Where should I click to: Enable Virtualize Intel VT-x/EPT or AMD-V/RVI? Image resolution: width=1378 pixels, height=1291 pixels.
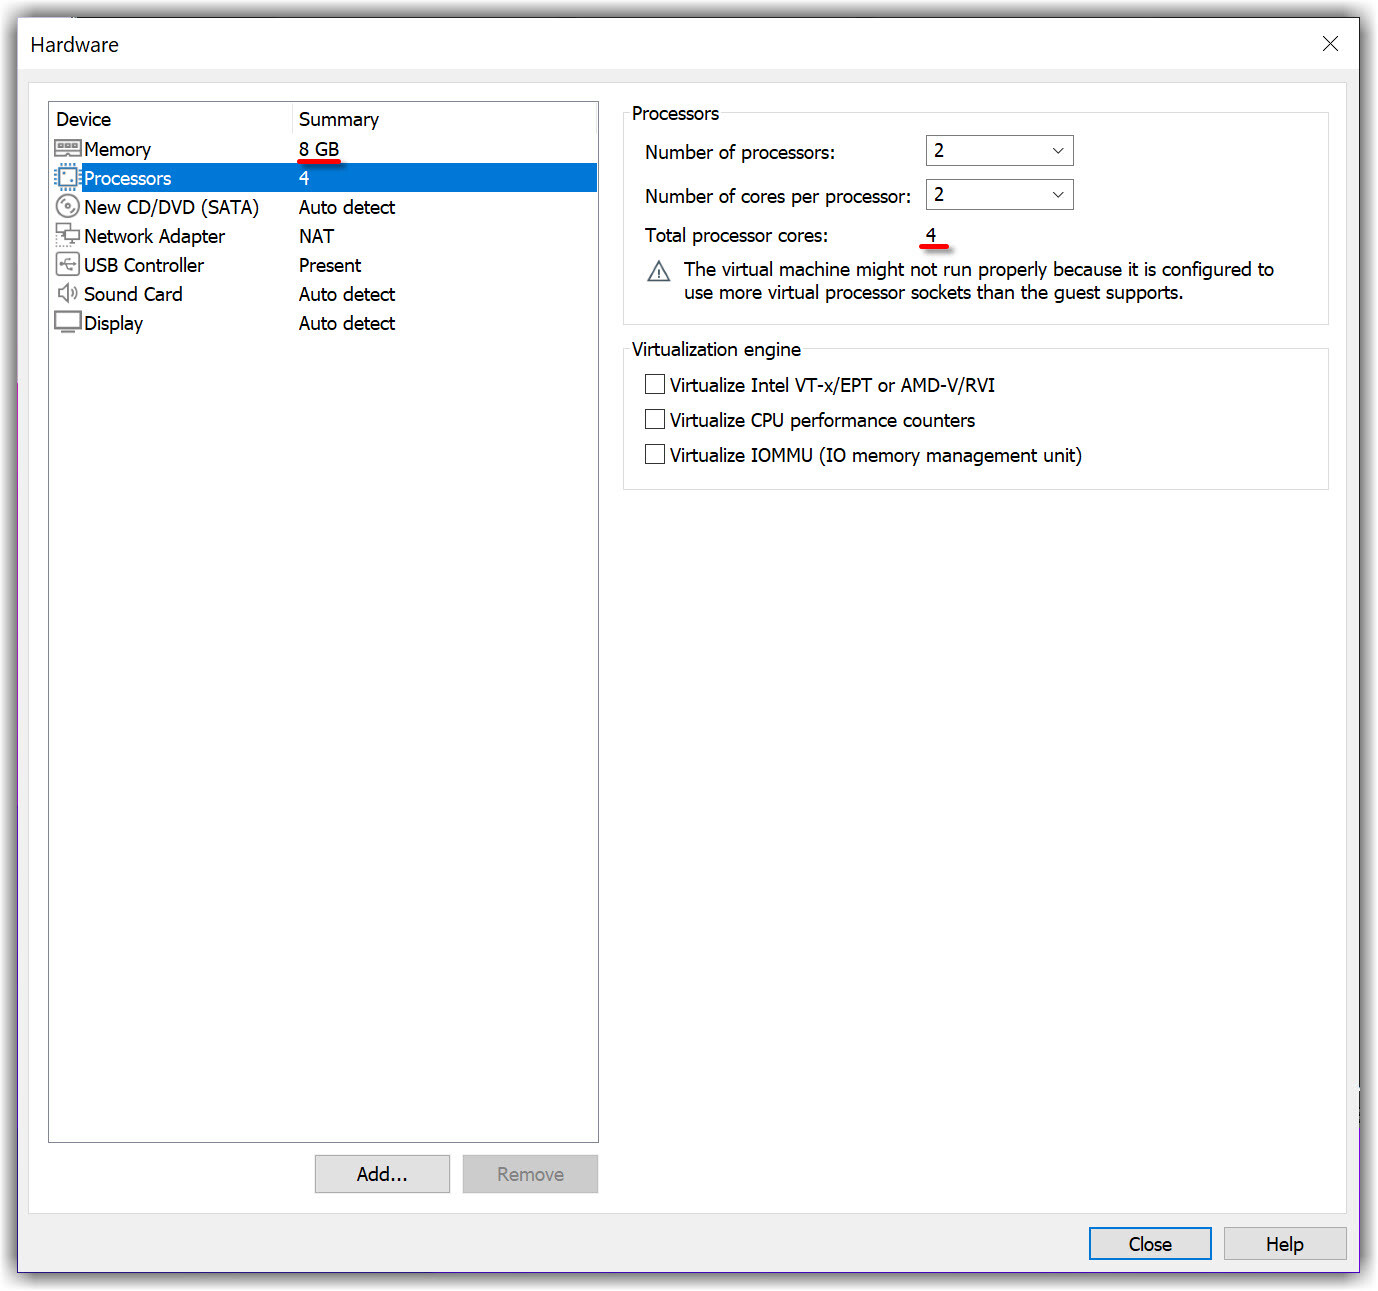[655, 385]
